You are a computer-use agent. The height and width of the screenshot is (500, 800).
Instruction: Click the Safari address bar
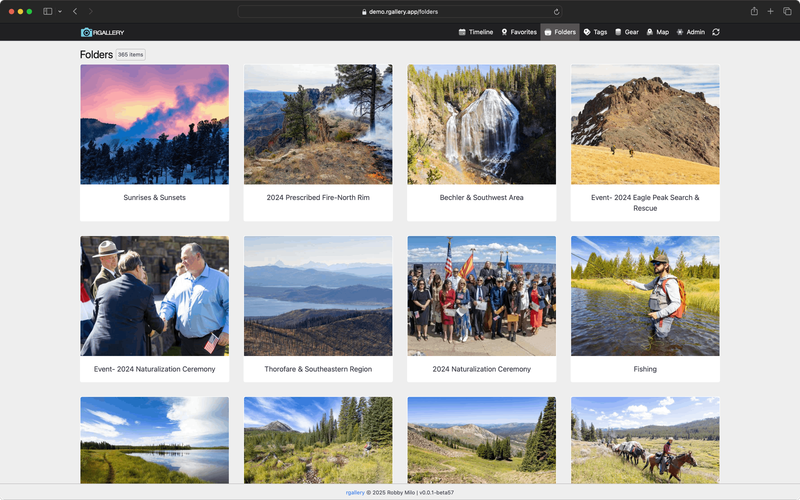400,12
